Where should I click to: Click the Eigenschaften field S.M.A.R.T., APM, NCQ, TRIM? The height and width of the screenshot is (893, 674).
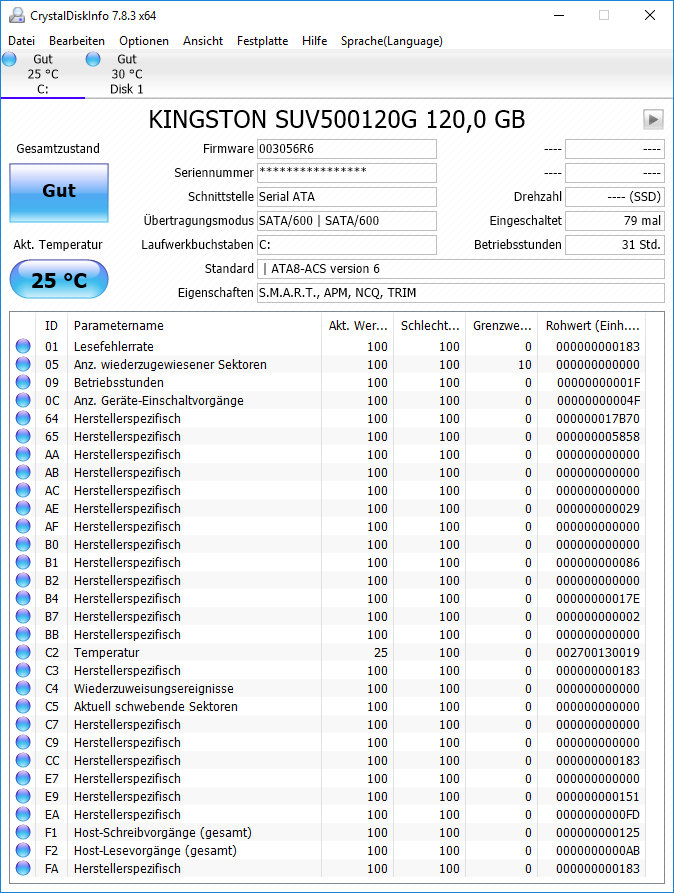(460, 292)
